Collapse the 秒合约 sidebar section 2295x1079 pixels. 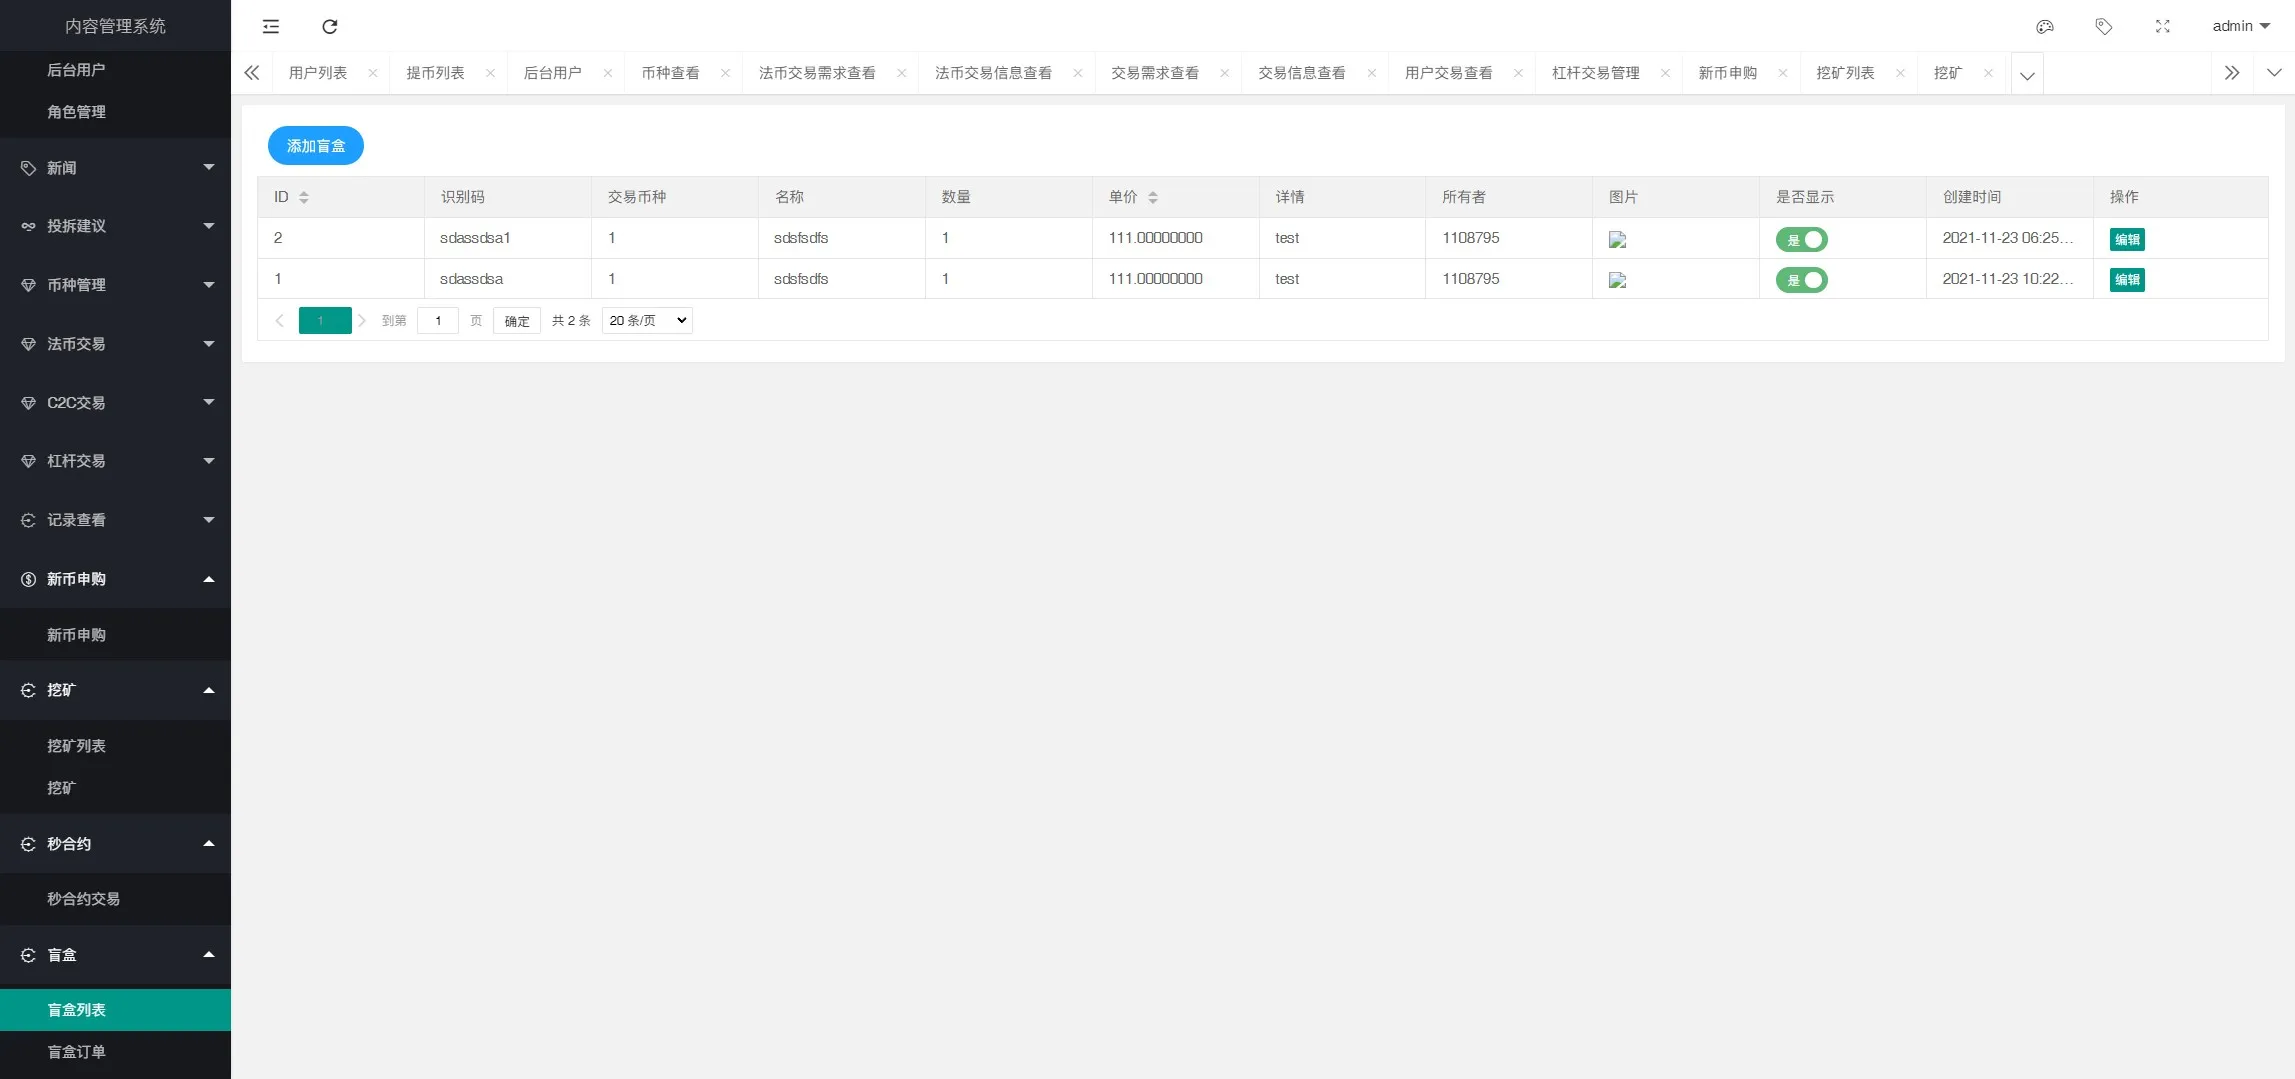pyautogui.click(x=115, y=843)
